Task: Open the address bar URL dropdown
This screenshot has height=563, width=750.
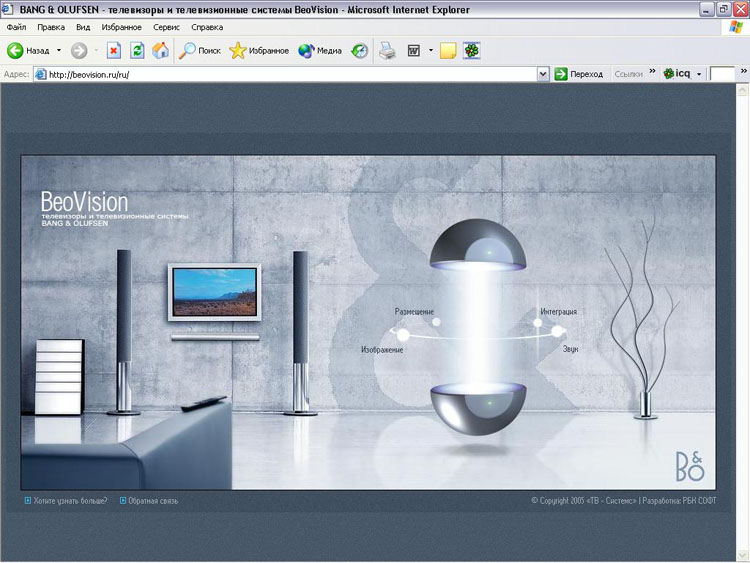Action: point(543,74)
